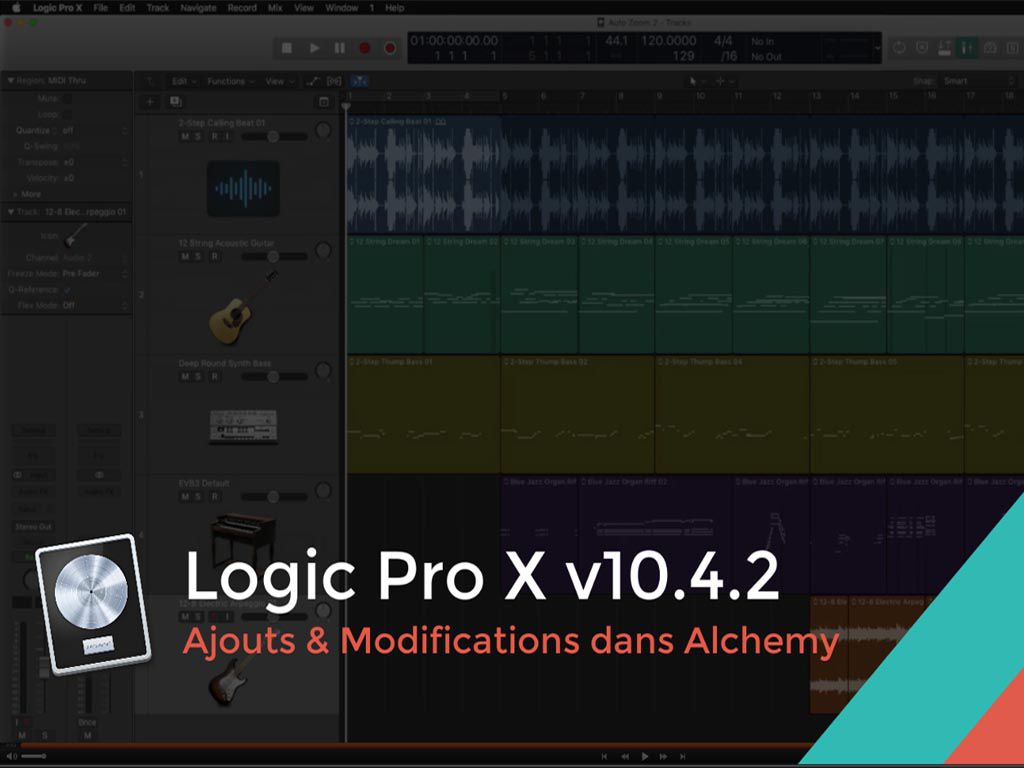Click the Play transport button

click(313, 48)
